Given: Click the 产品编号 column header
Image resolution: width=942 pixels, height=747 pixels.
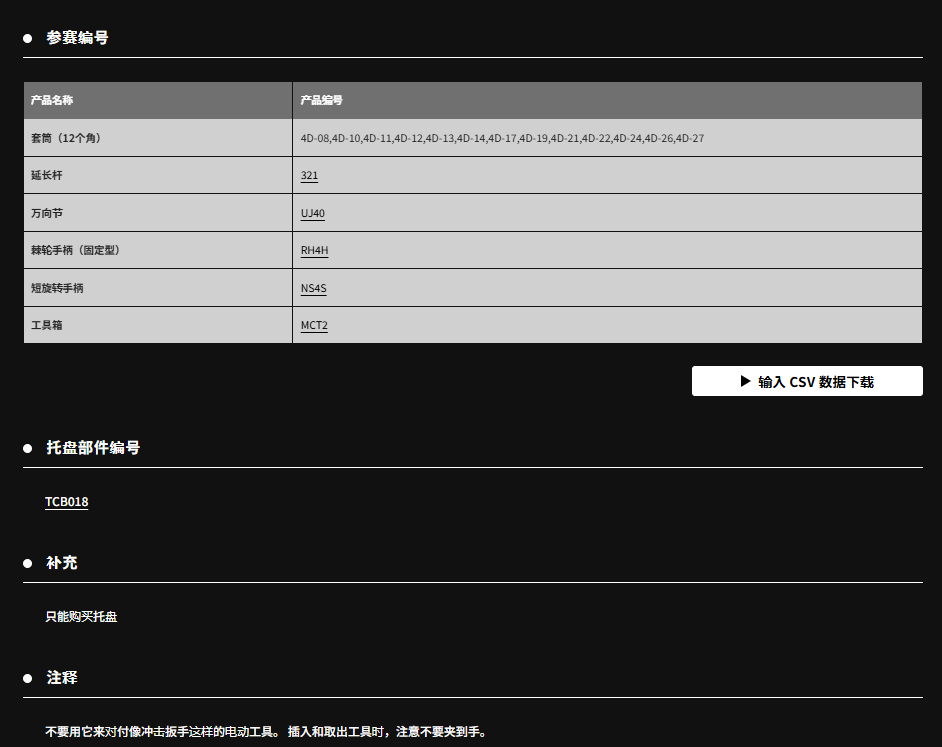Looking at the screenshot, I should 322,101.
